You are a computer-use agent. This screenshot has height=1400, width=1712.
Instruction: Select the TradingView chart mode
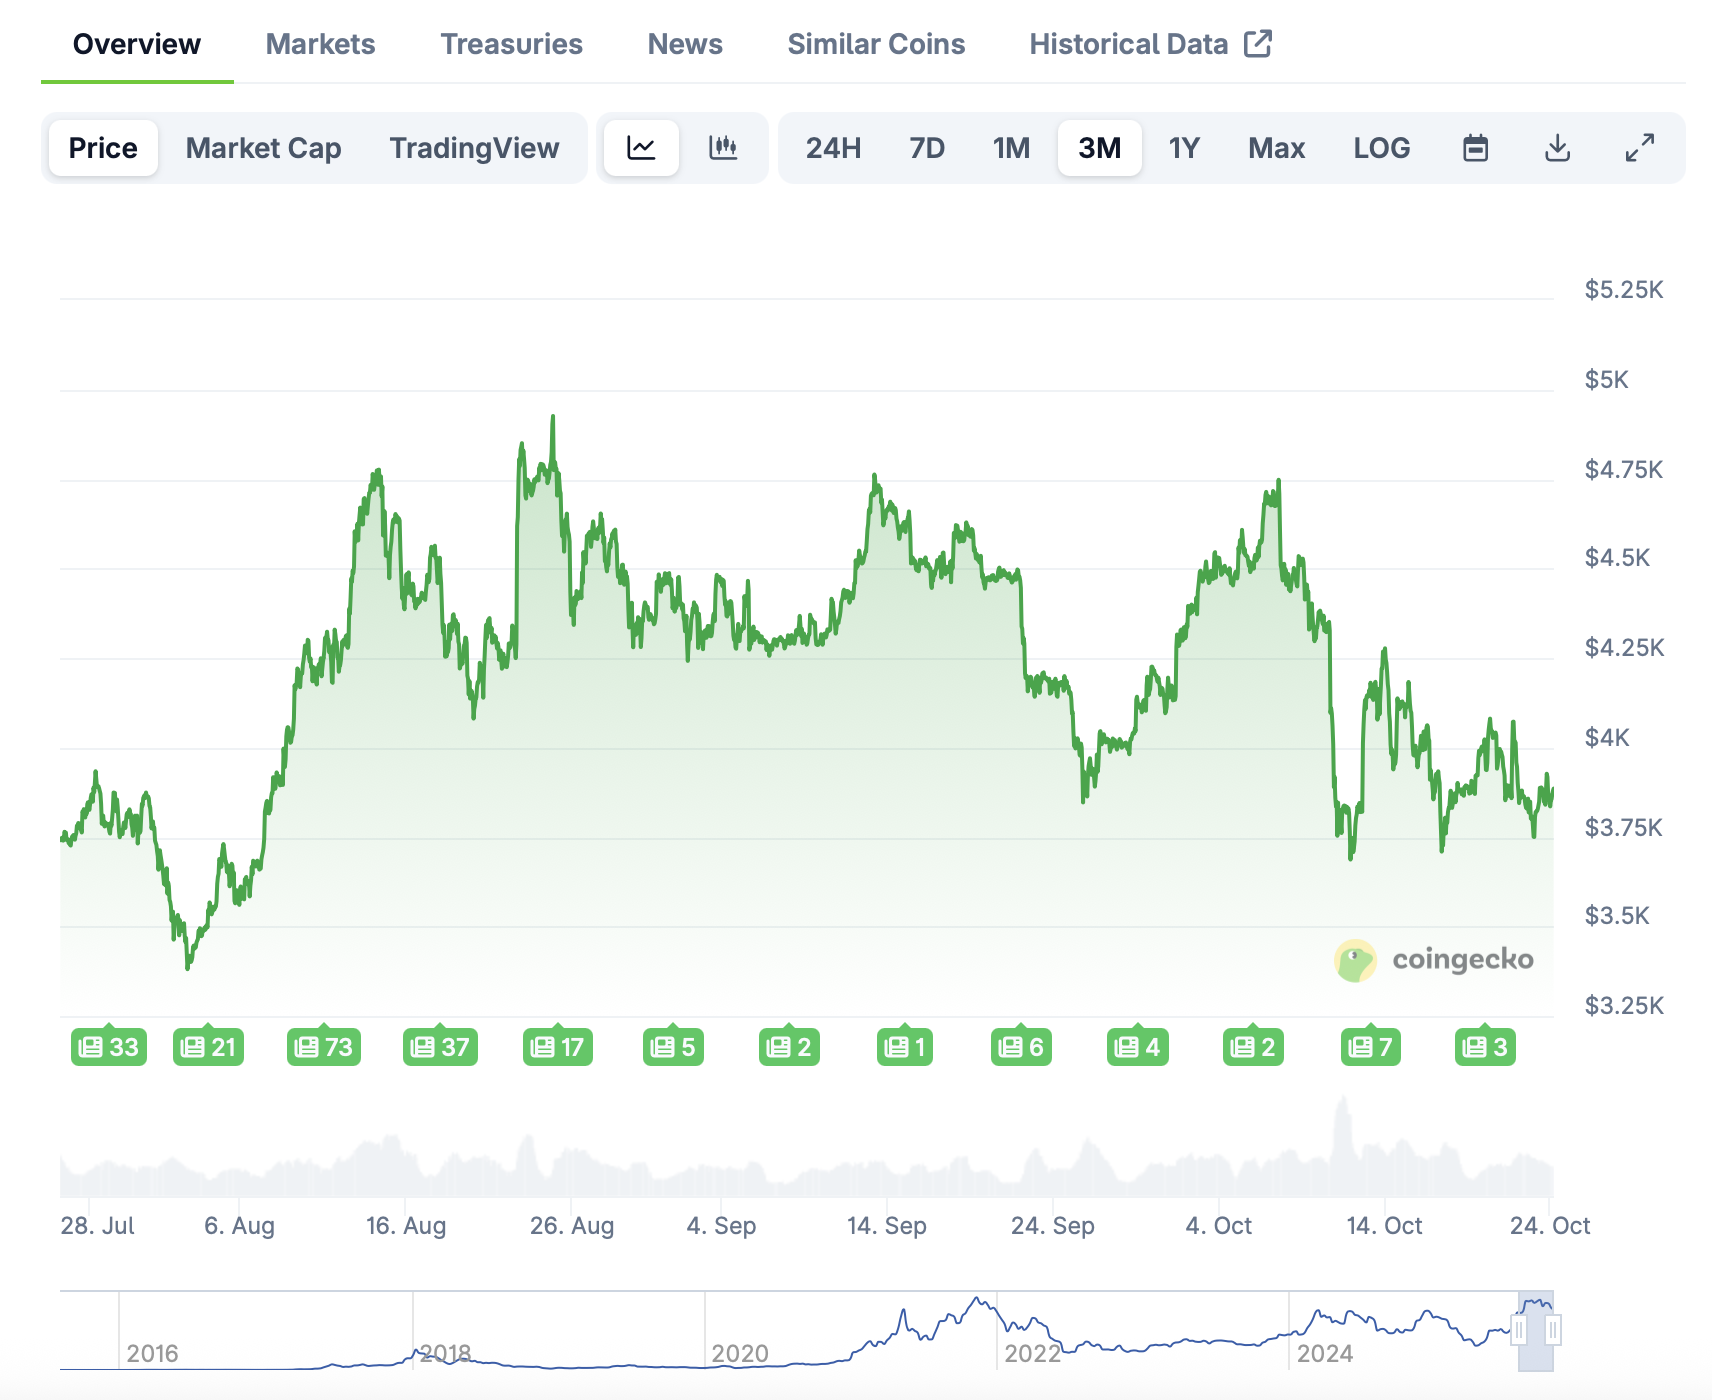tap(474, 148)
